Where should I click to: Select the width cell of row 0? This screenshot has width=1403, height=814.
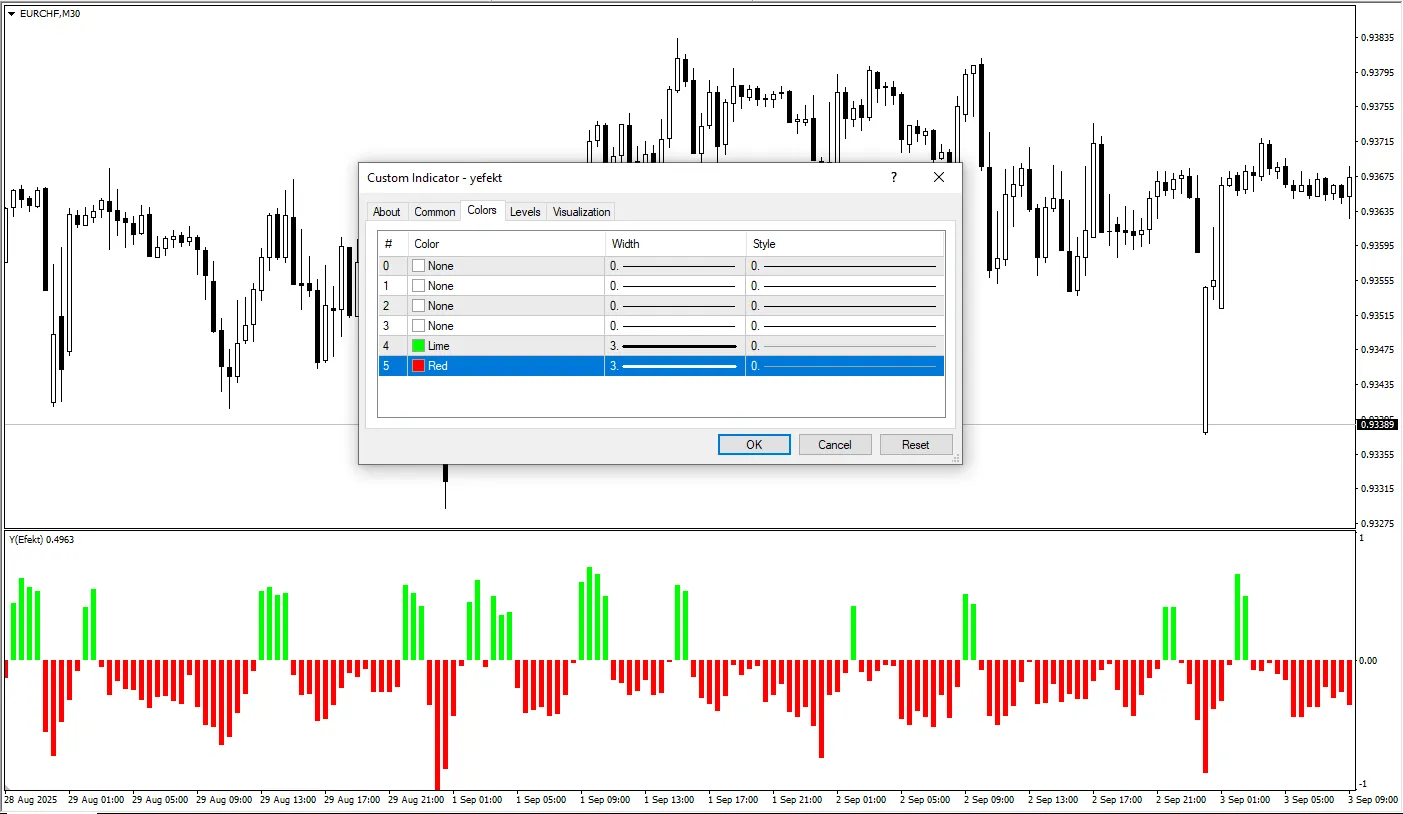[x=675, y=266]
